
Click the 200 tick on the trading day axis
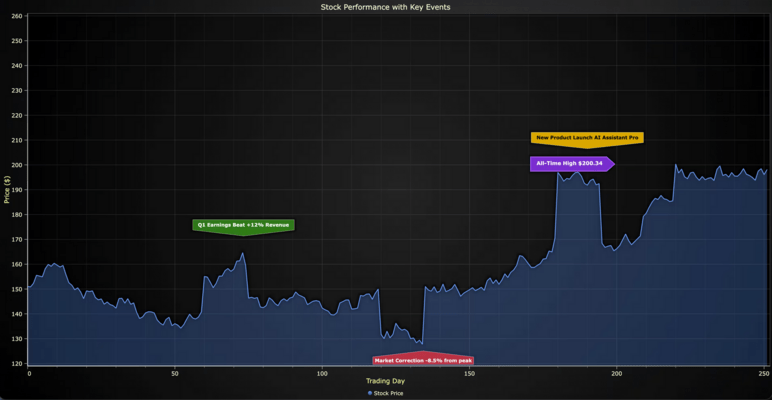616,373
